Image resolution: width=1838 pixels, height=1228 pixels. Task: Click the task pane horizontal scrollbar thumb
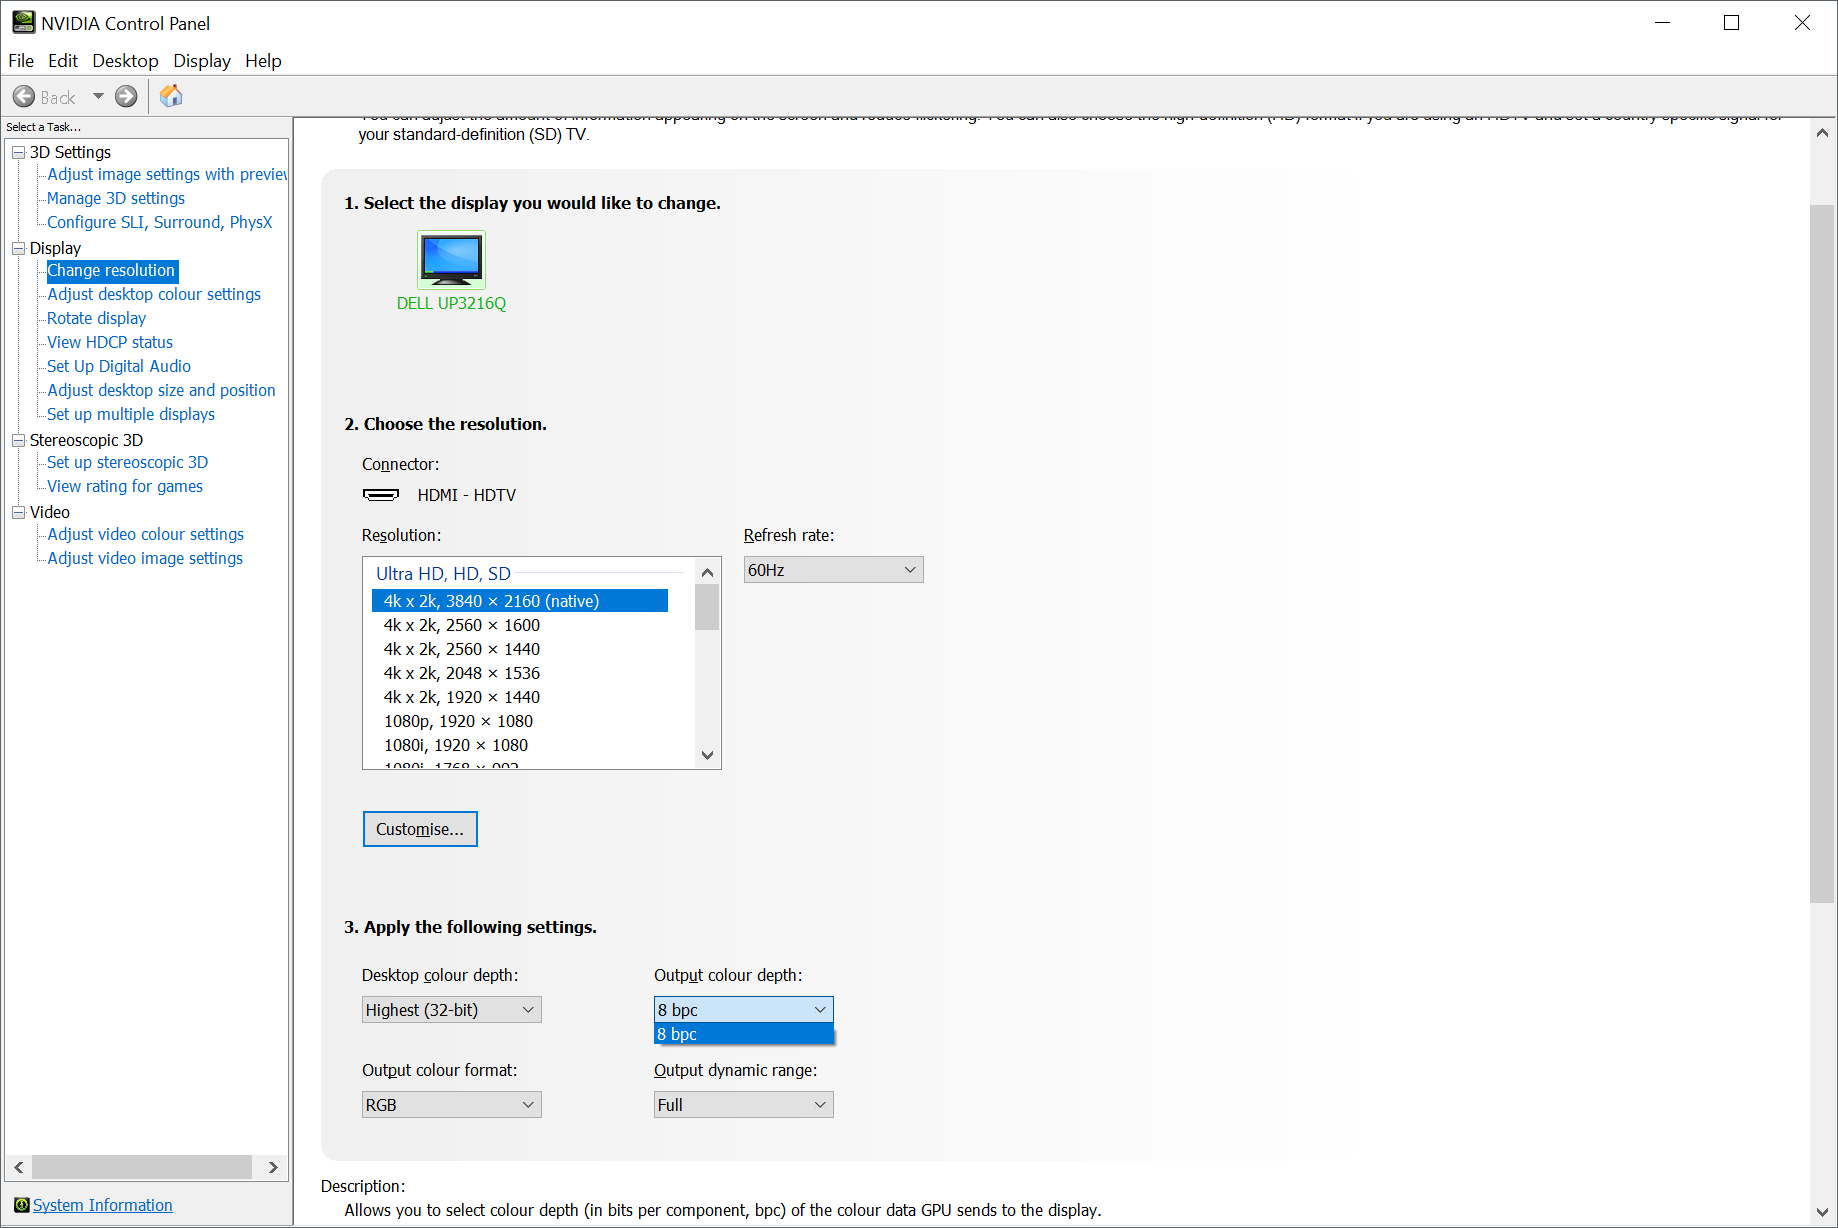[142, 1167]
